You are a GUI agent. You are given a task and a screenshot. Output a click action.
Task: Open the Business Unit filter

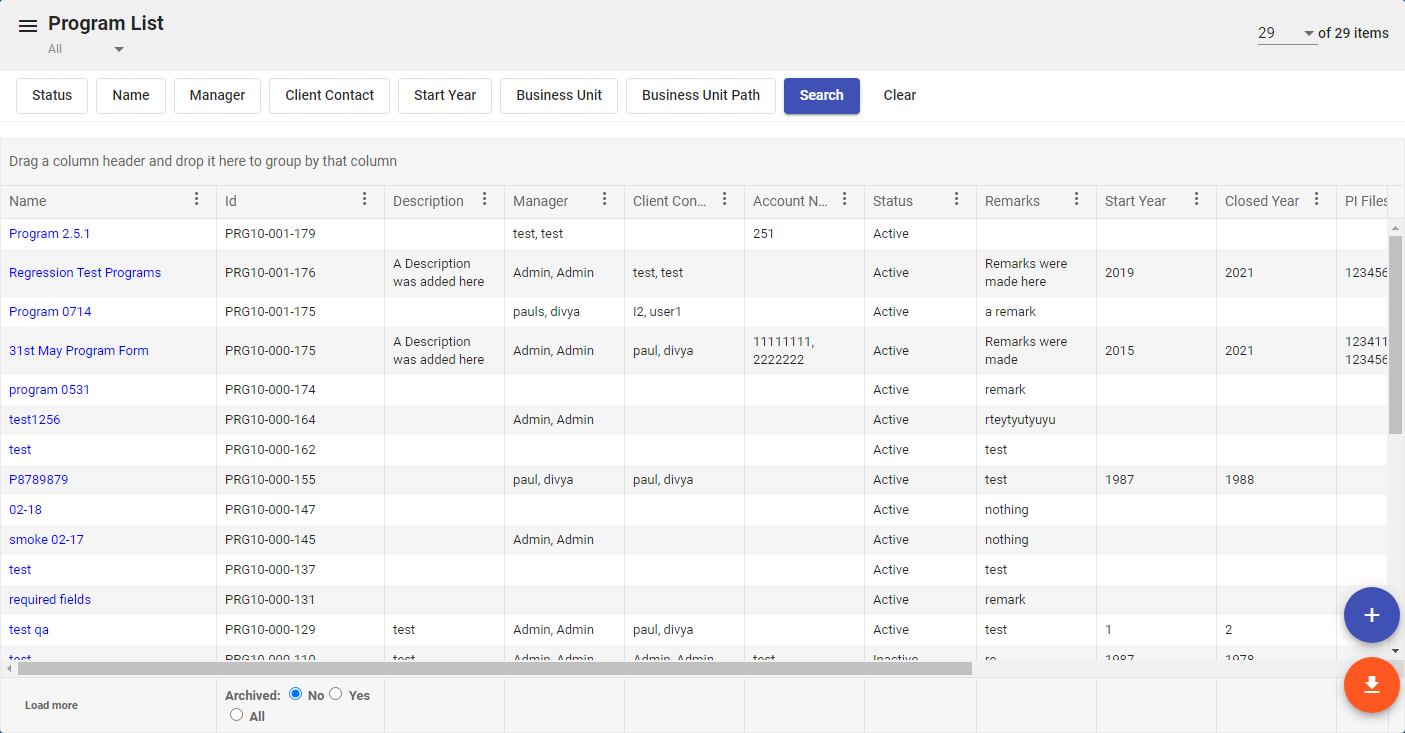pos(559,96)
